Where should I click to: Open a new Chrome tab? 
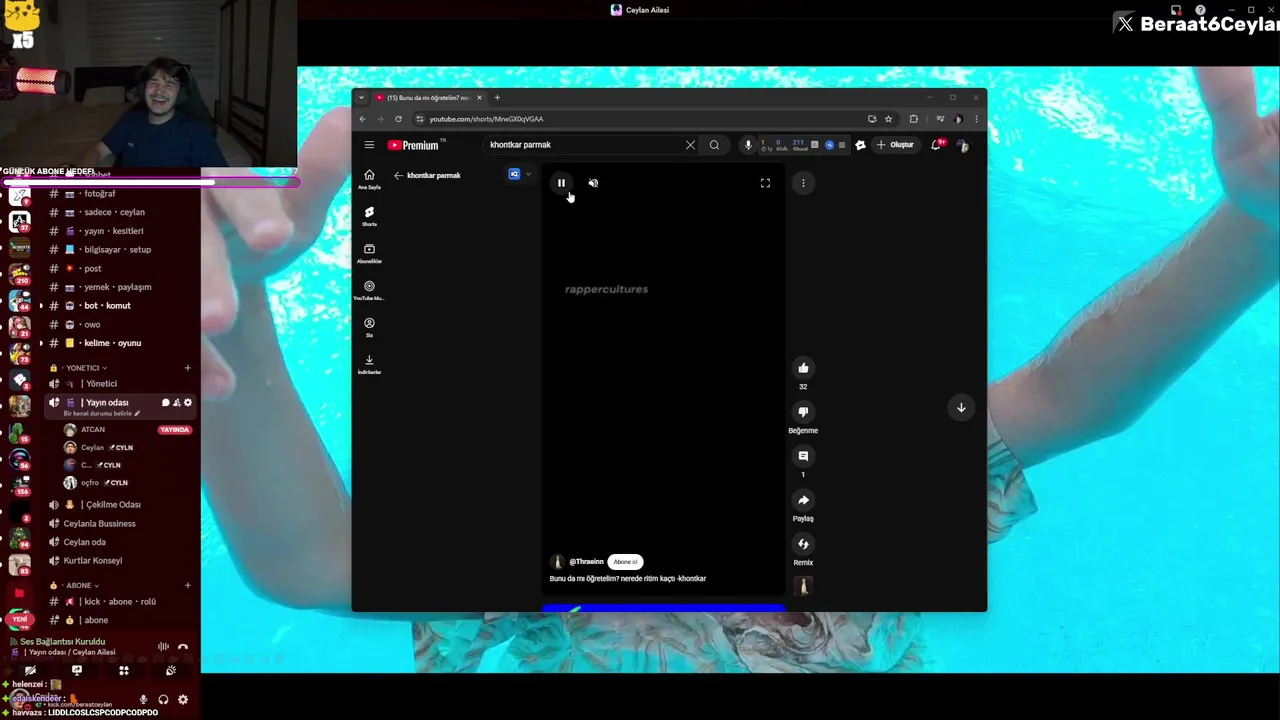pos(497,97)
